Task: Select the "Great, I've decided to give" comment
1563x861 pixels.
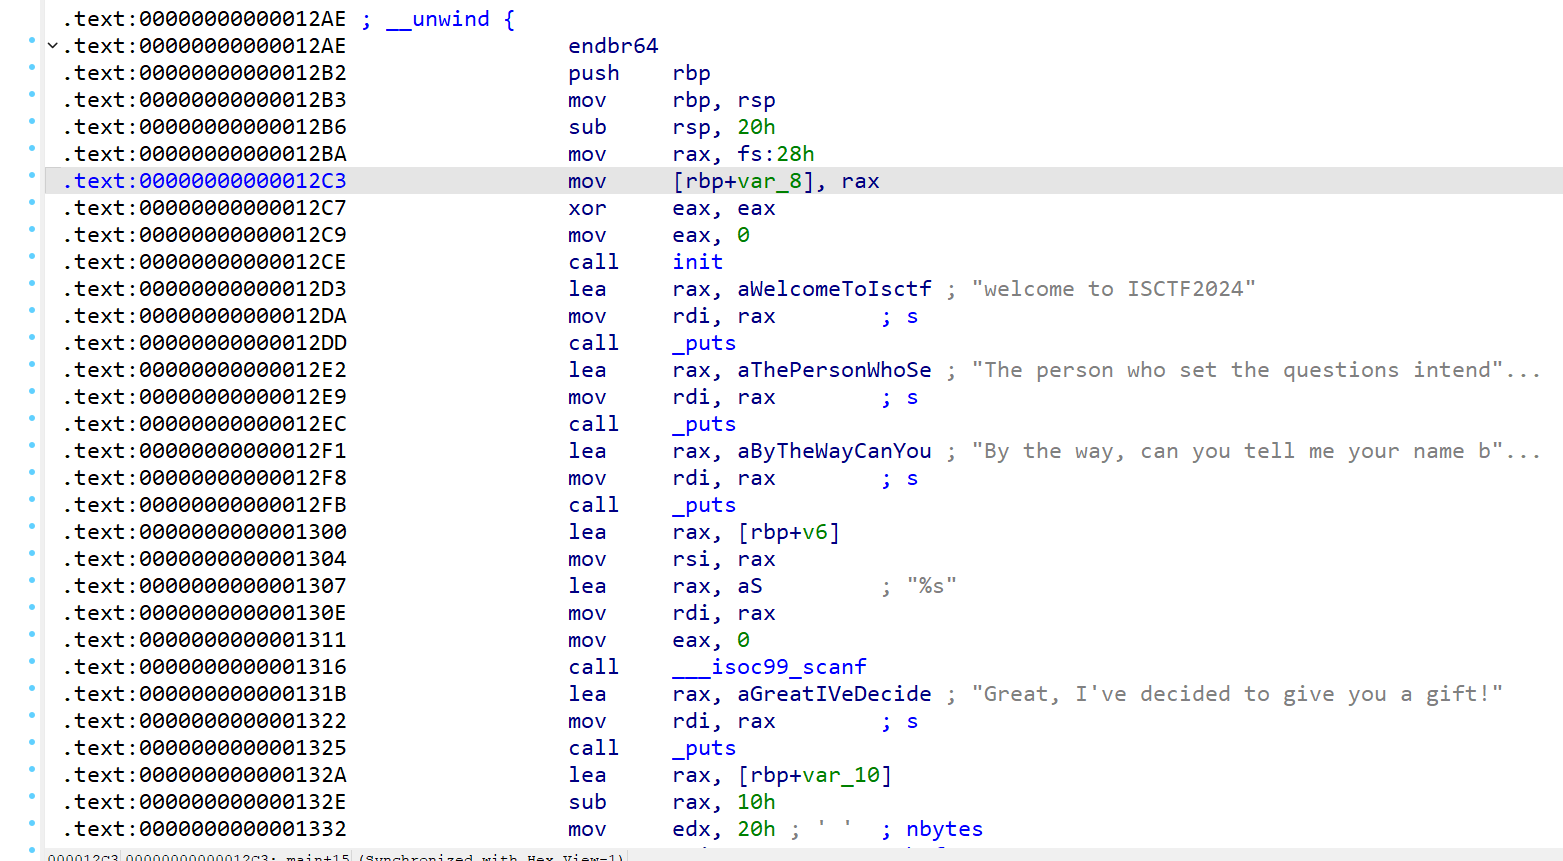Action: click(1237, 694)
